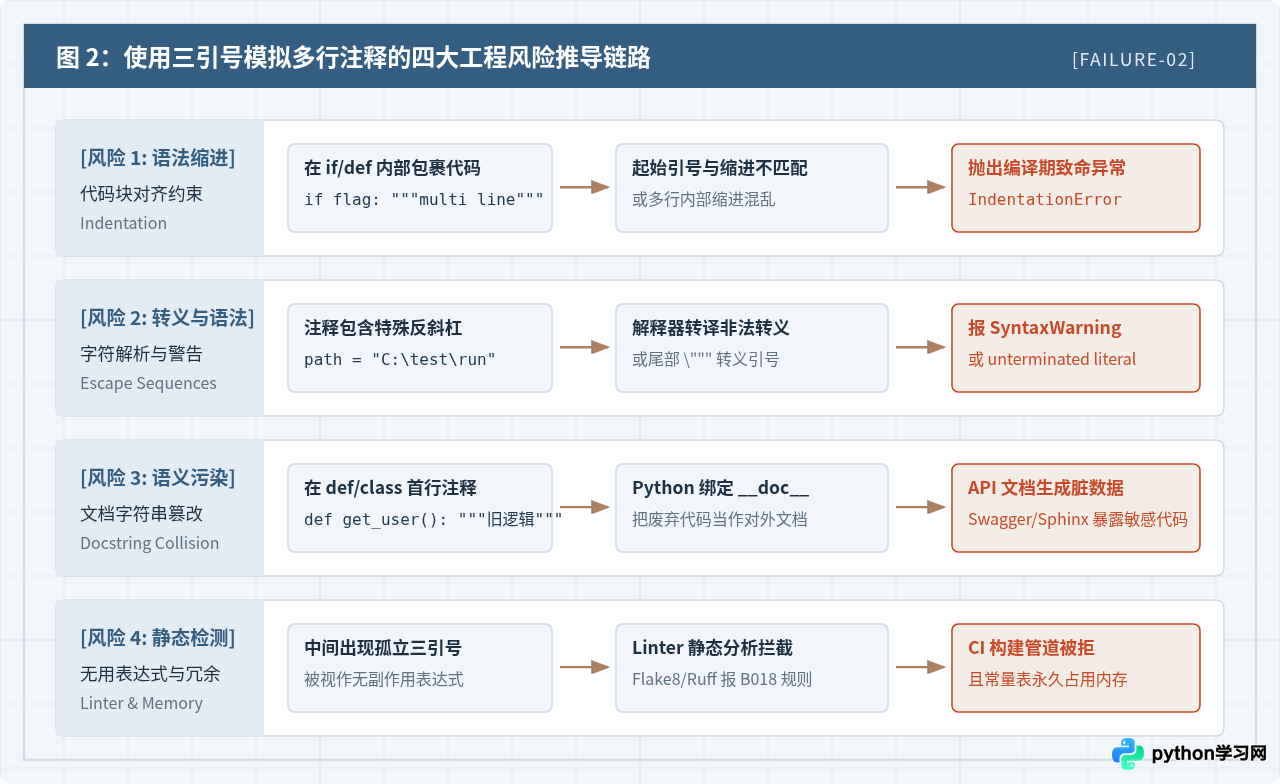
Task: Click the "Linter & Memory" label
Action: (141, 703)
